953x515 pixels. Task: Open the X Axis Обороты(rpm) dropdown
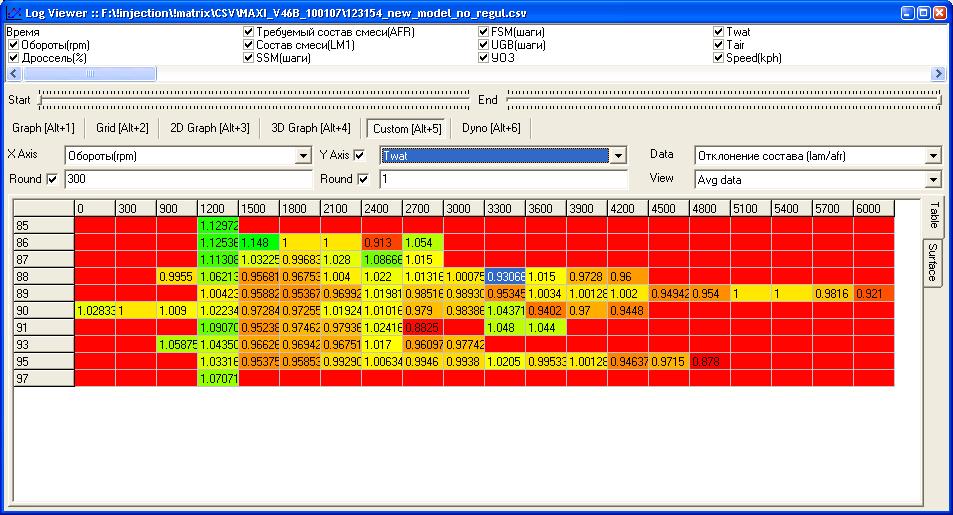point(304,156)
